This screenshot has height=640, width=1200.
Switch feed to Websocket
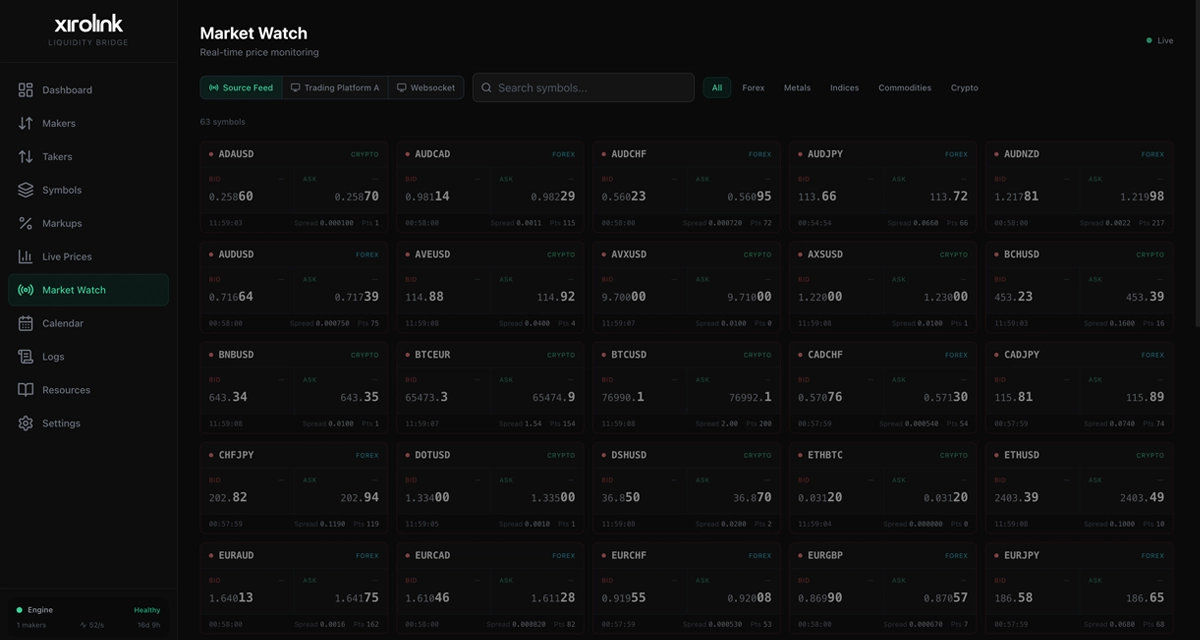click(426, 88)
